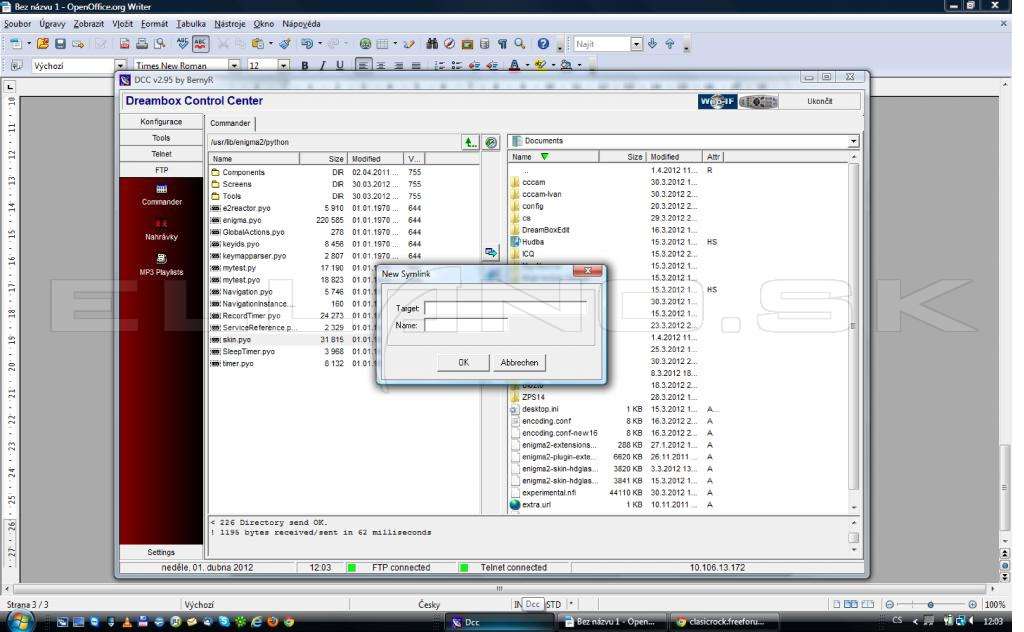Expand the Documents folder dropdown

[x=853, y=141]
